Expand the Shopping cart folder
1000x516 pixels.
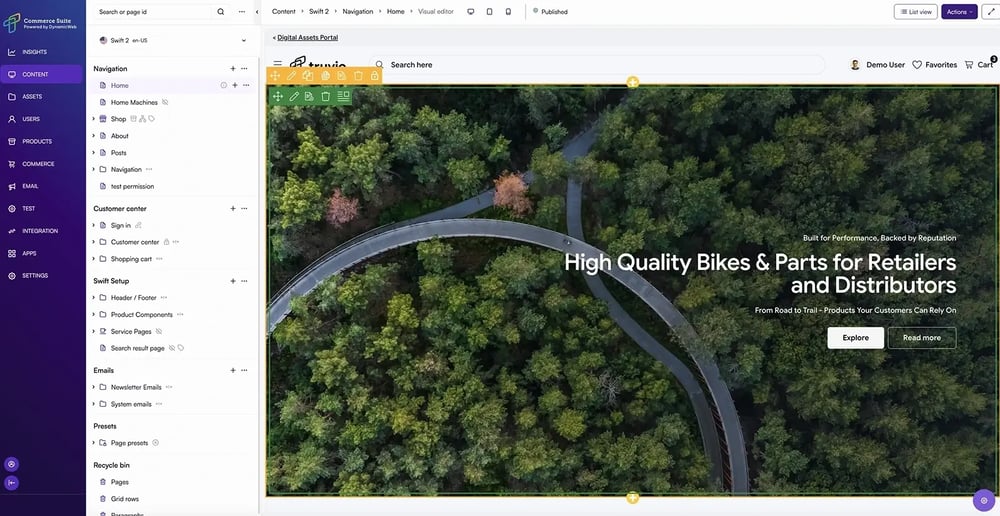coord(94,259)
